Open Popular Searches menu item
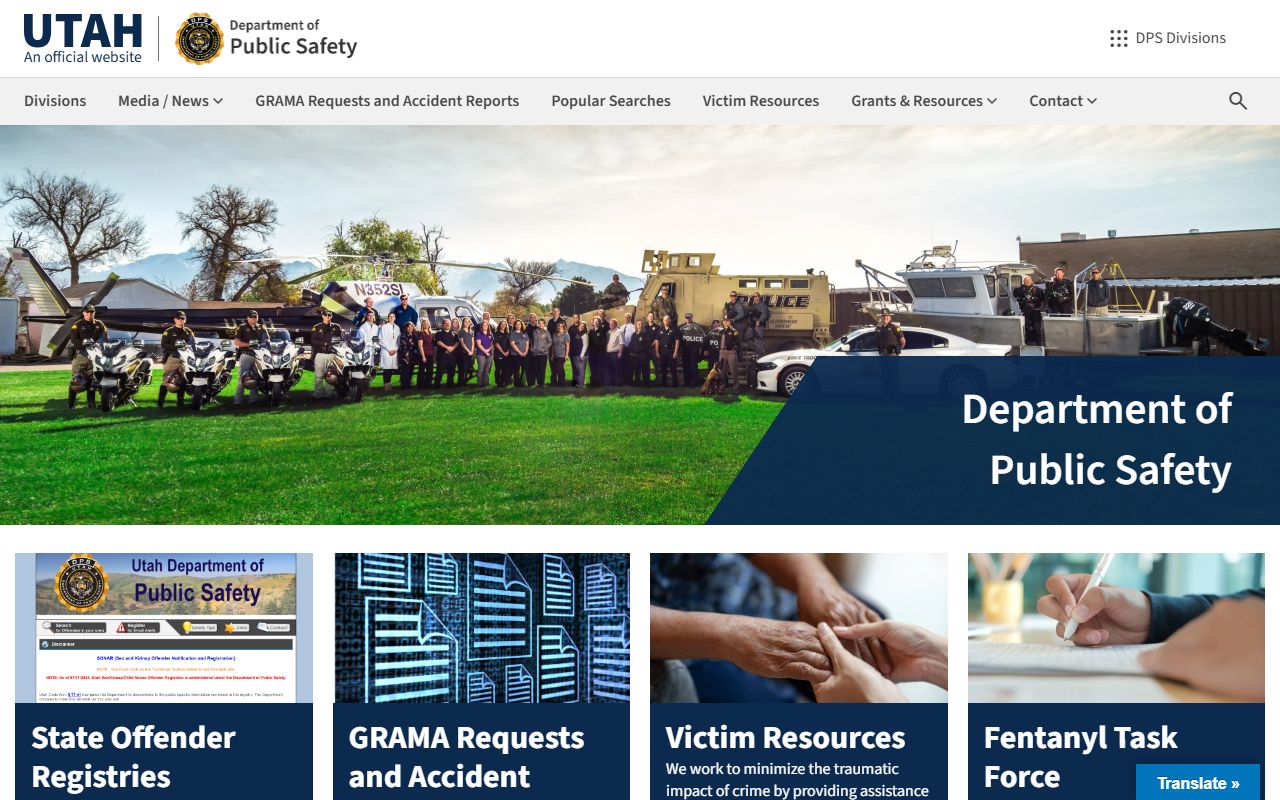 [x=611, y=101]
